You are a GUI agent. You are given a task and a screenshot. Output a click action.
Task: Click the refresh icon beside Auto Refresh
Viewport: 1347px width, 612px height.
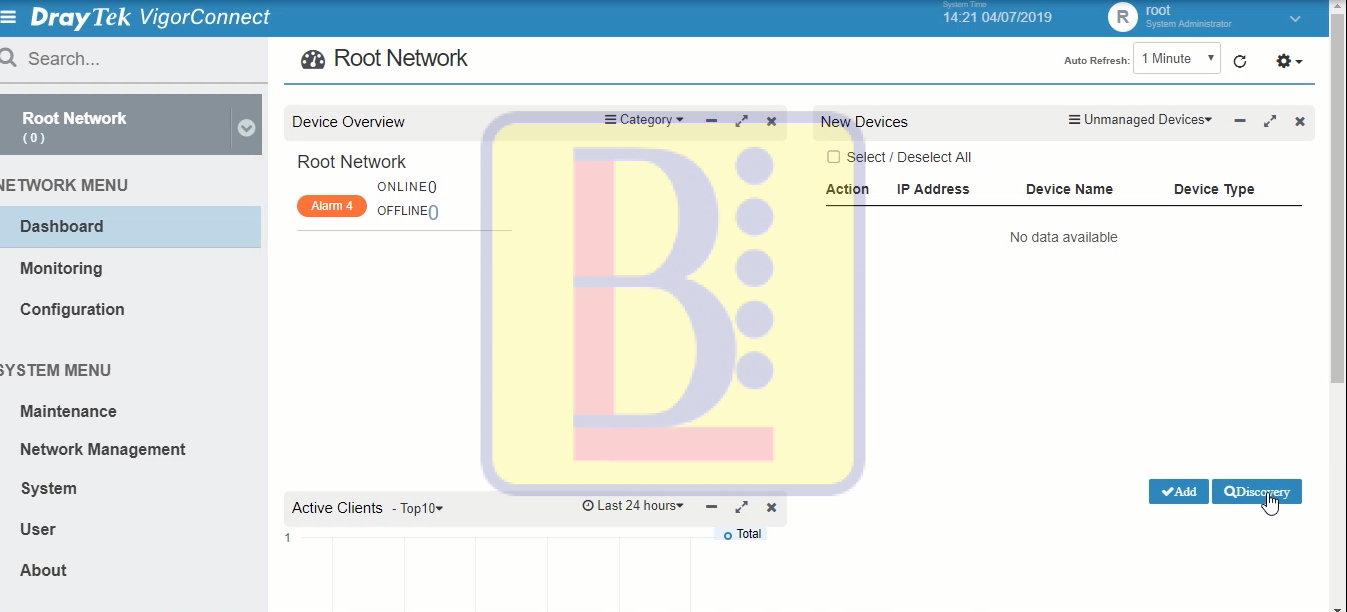1240,61
